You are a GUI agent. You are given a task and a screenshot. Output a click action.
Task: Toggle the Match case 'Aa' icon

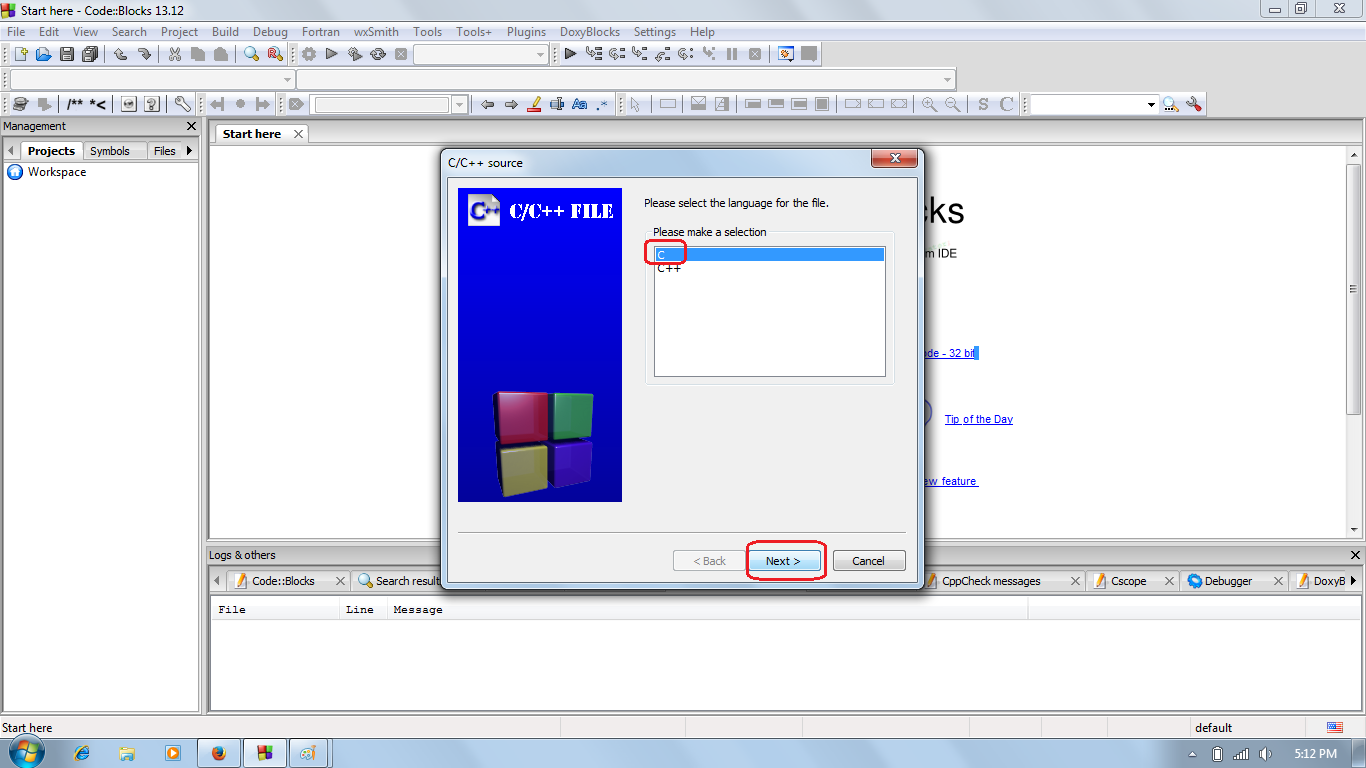point(580,104)
